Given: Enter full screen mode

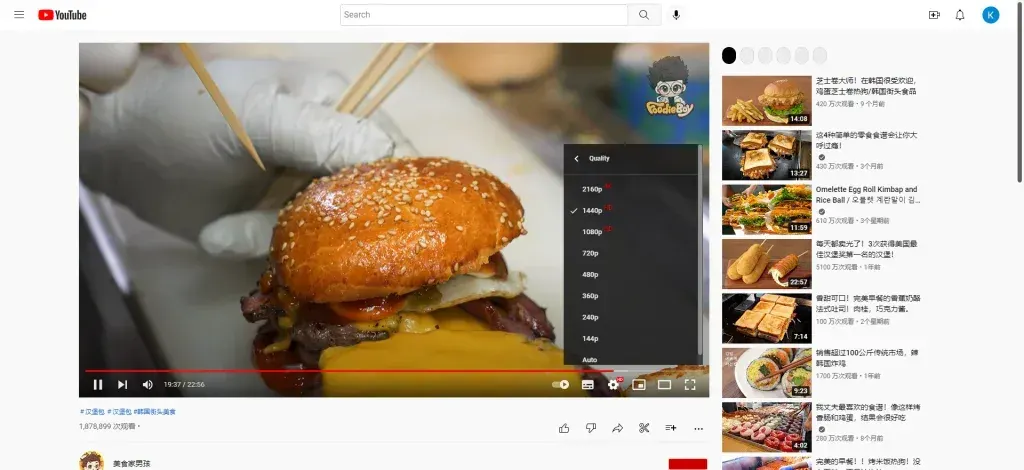Looking at the screenshot, I should (690, 384).
